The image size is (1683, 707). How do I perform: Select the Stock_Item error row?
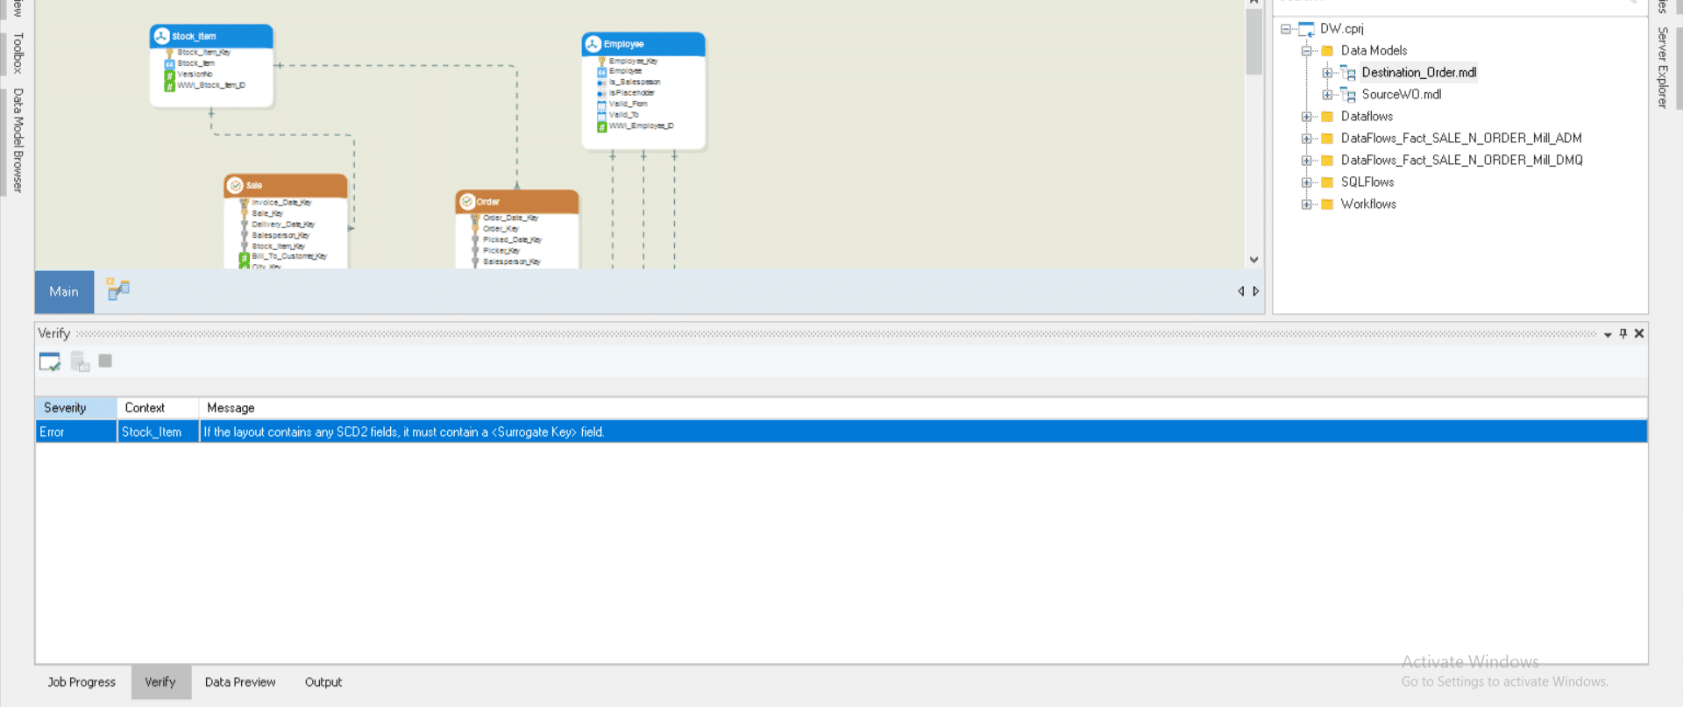pos(400,432)
